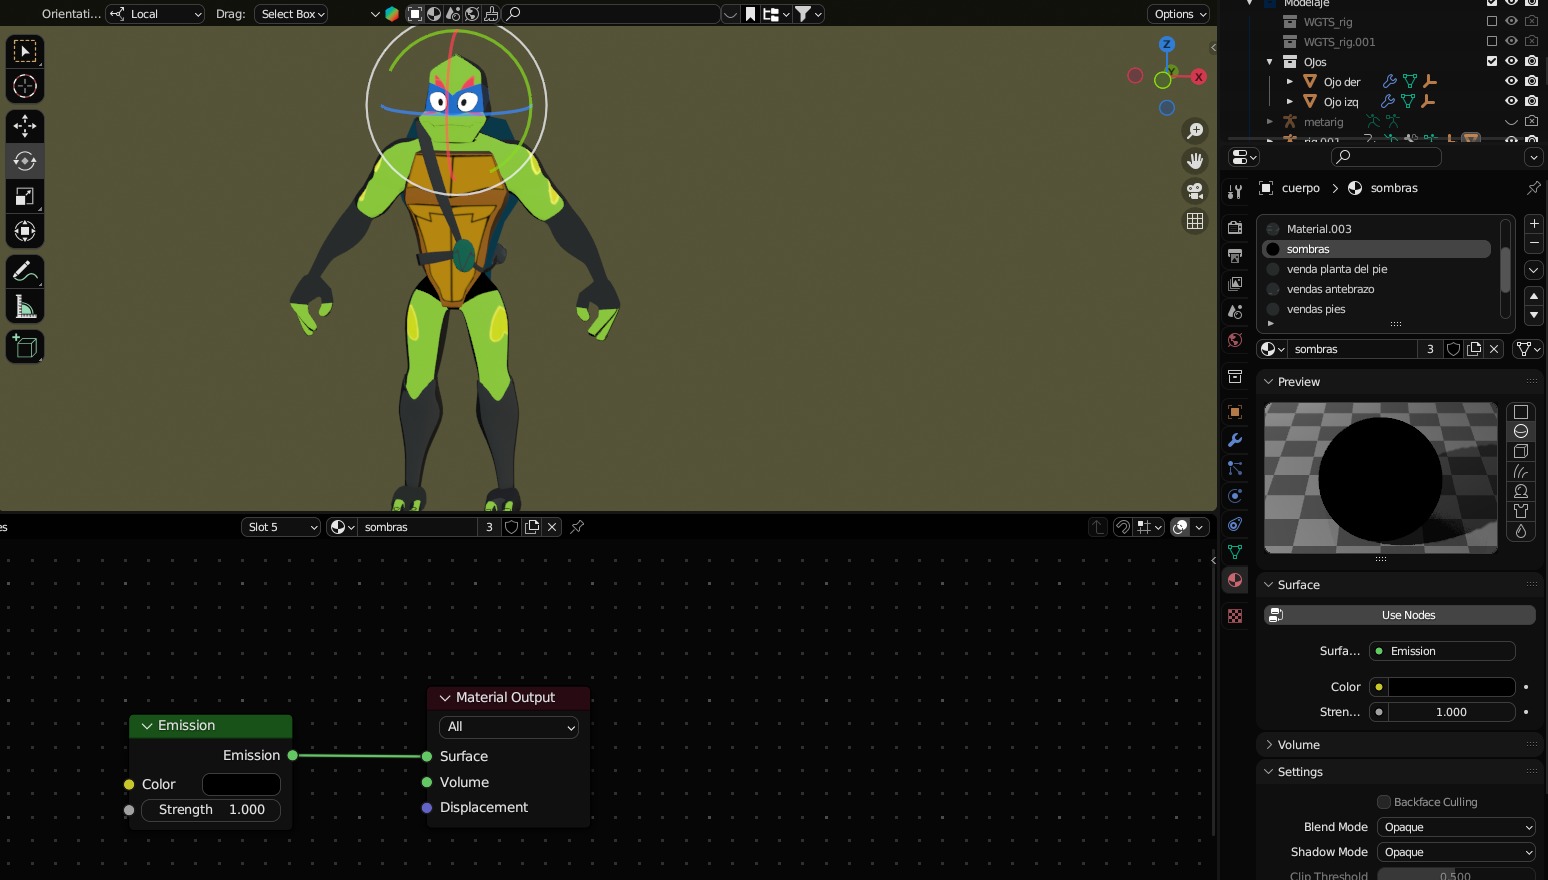Pin the node editor material

pos(577,527)
